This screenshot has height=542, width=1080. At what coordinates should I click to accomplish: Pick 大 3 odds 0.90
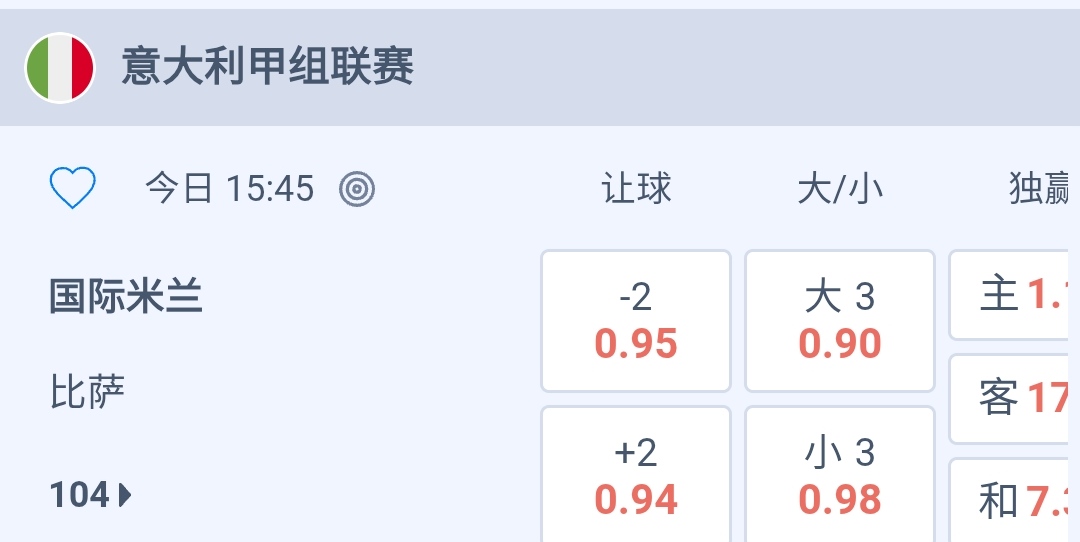click(840, 320)
